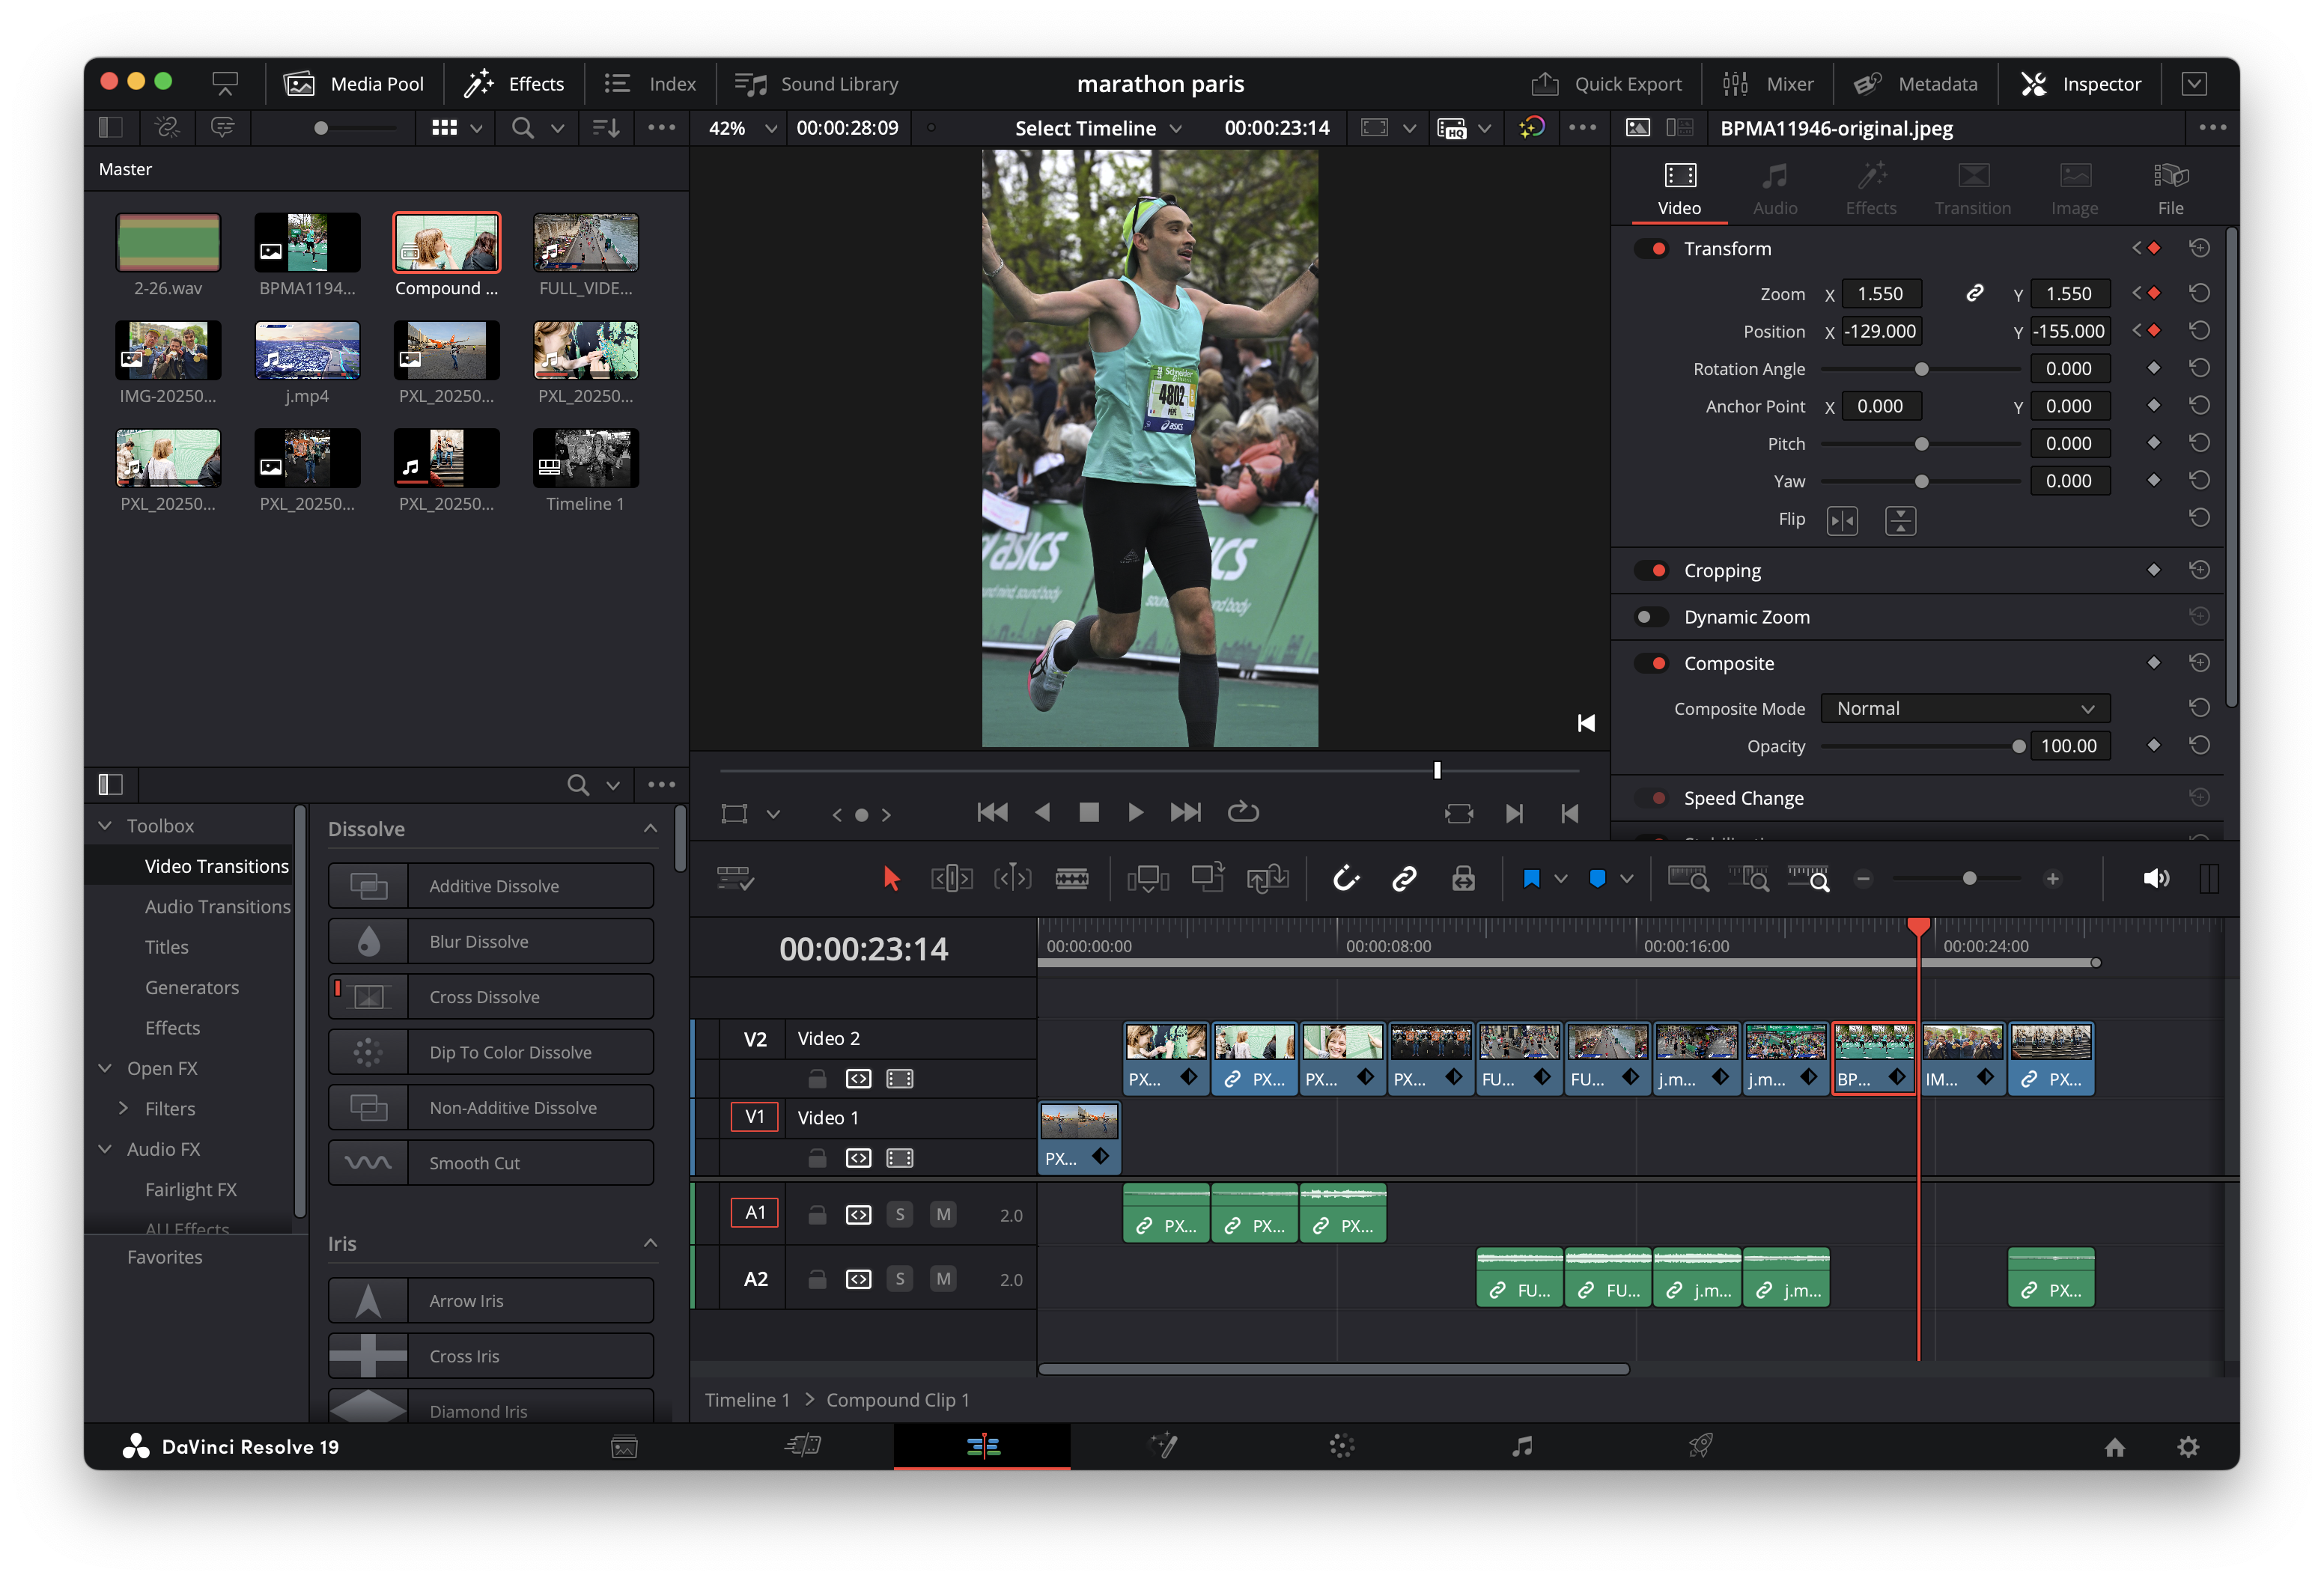Toggle the Snapping magnet icon
Image resolution: width=2324 pixels, height=1581 pixels.
coord(1346,879)
